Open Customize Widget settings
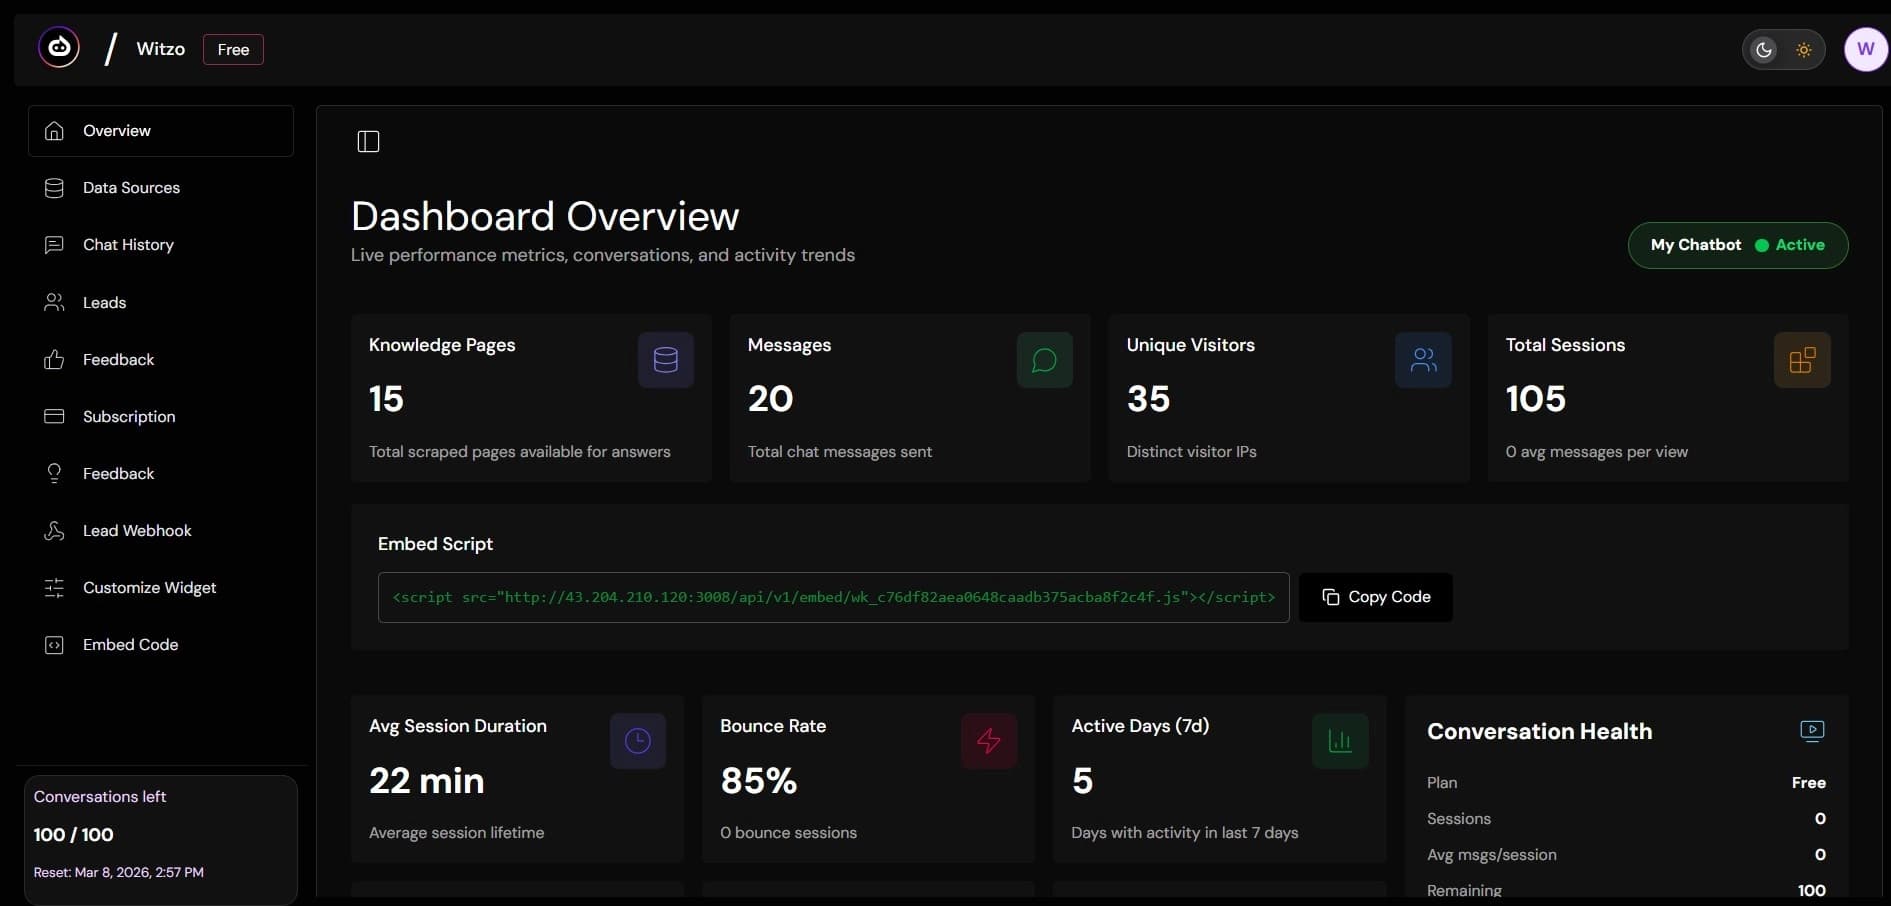 (x=149, y=588)
